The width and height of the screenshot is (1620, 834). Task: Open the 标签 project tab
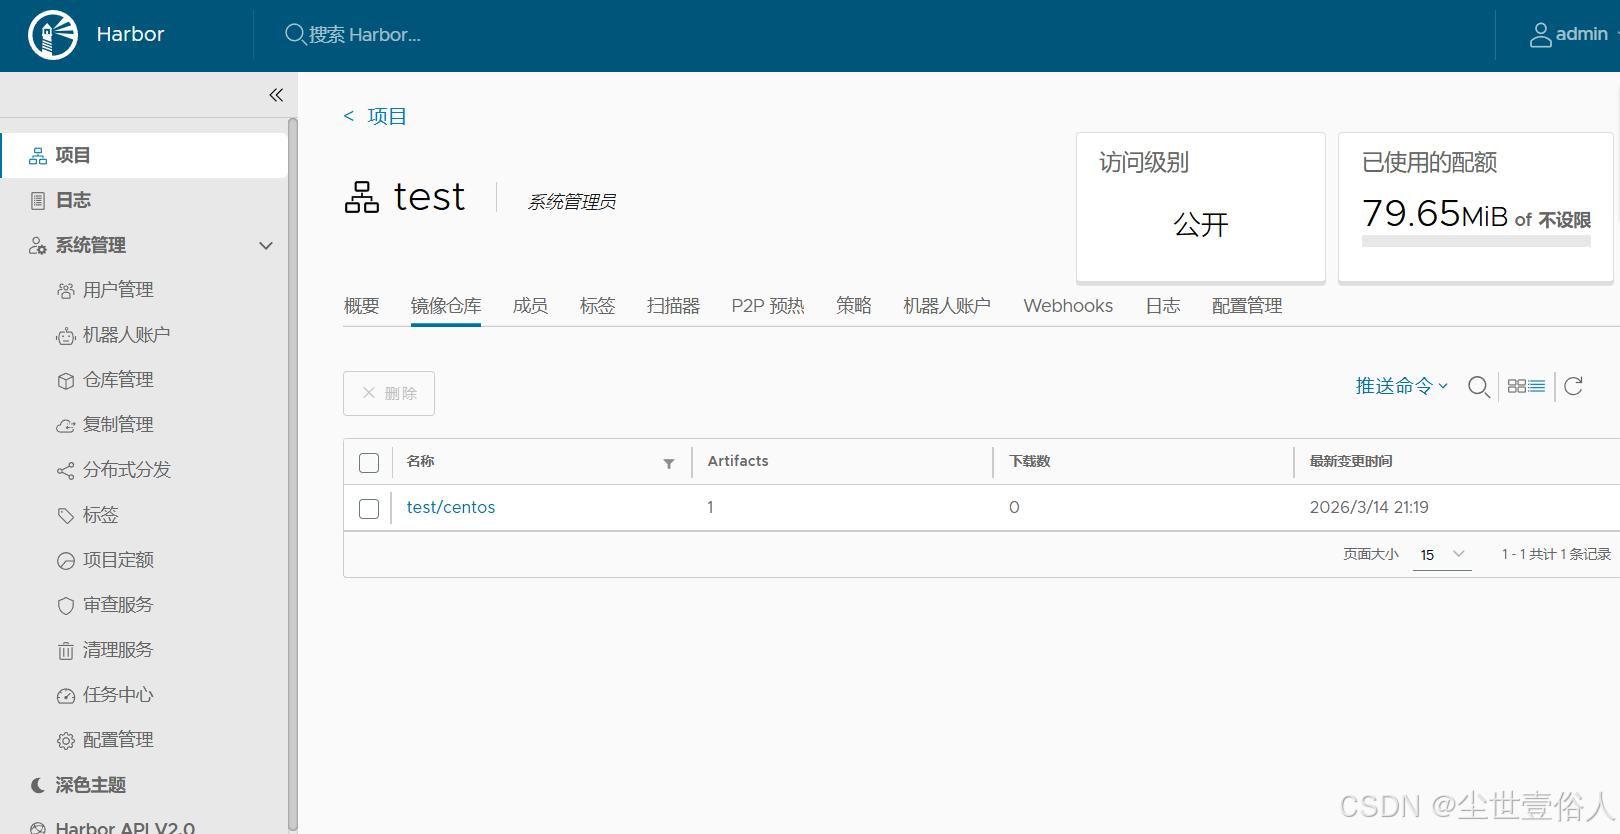(x=597, y=306)
